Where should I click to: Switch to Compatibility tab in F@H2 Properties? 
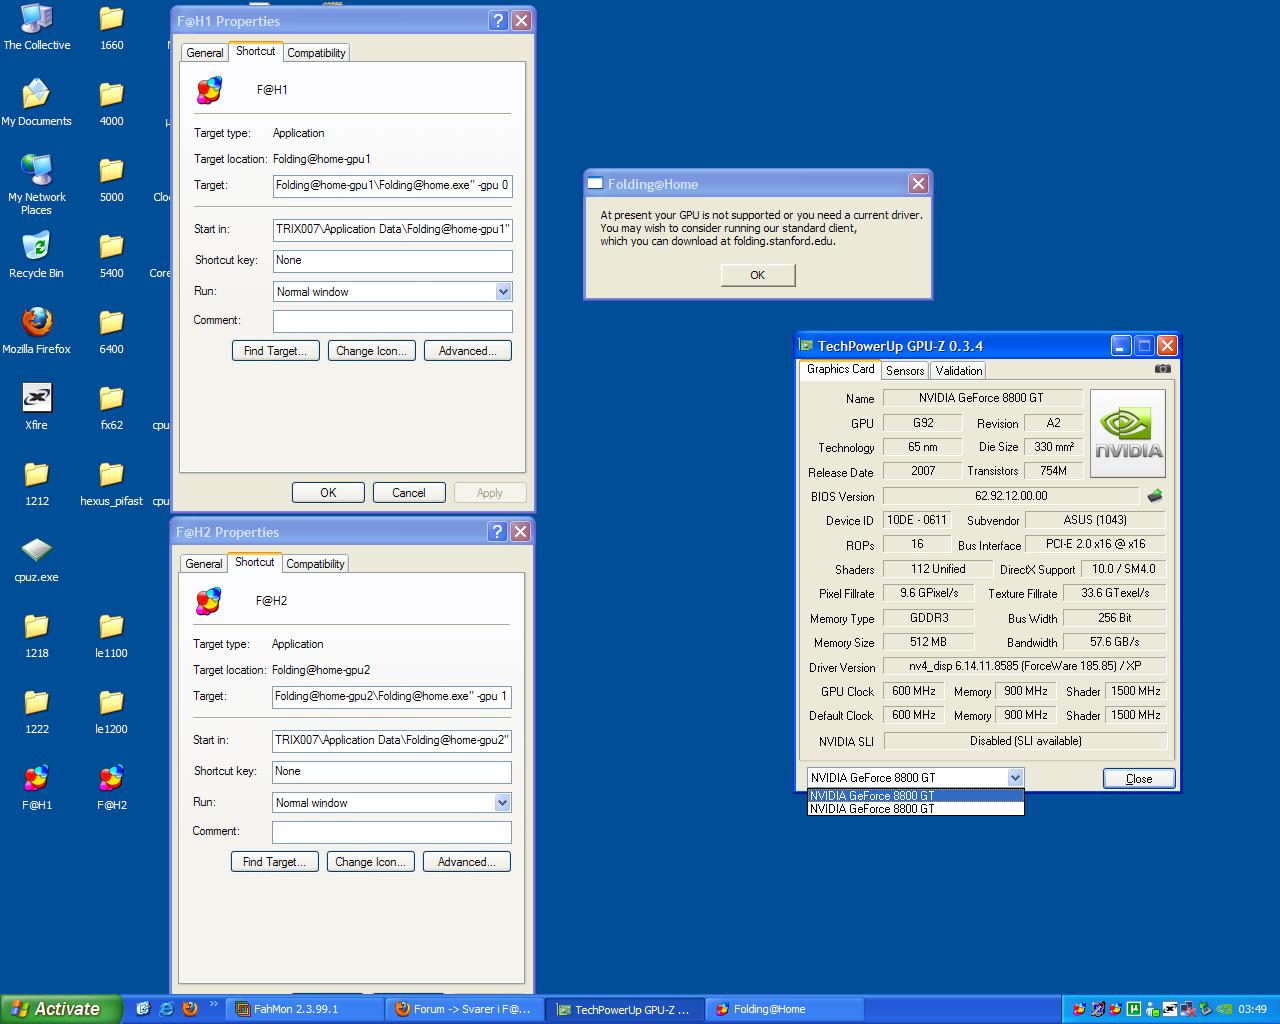pyautogui.click(x=316, y=564)
